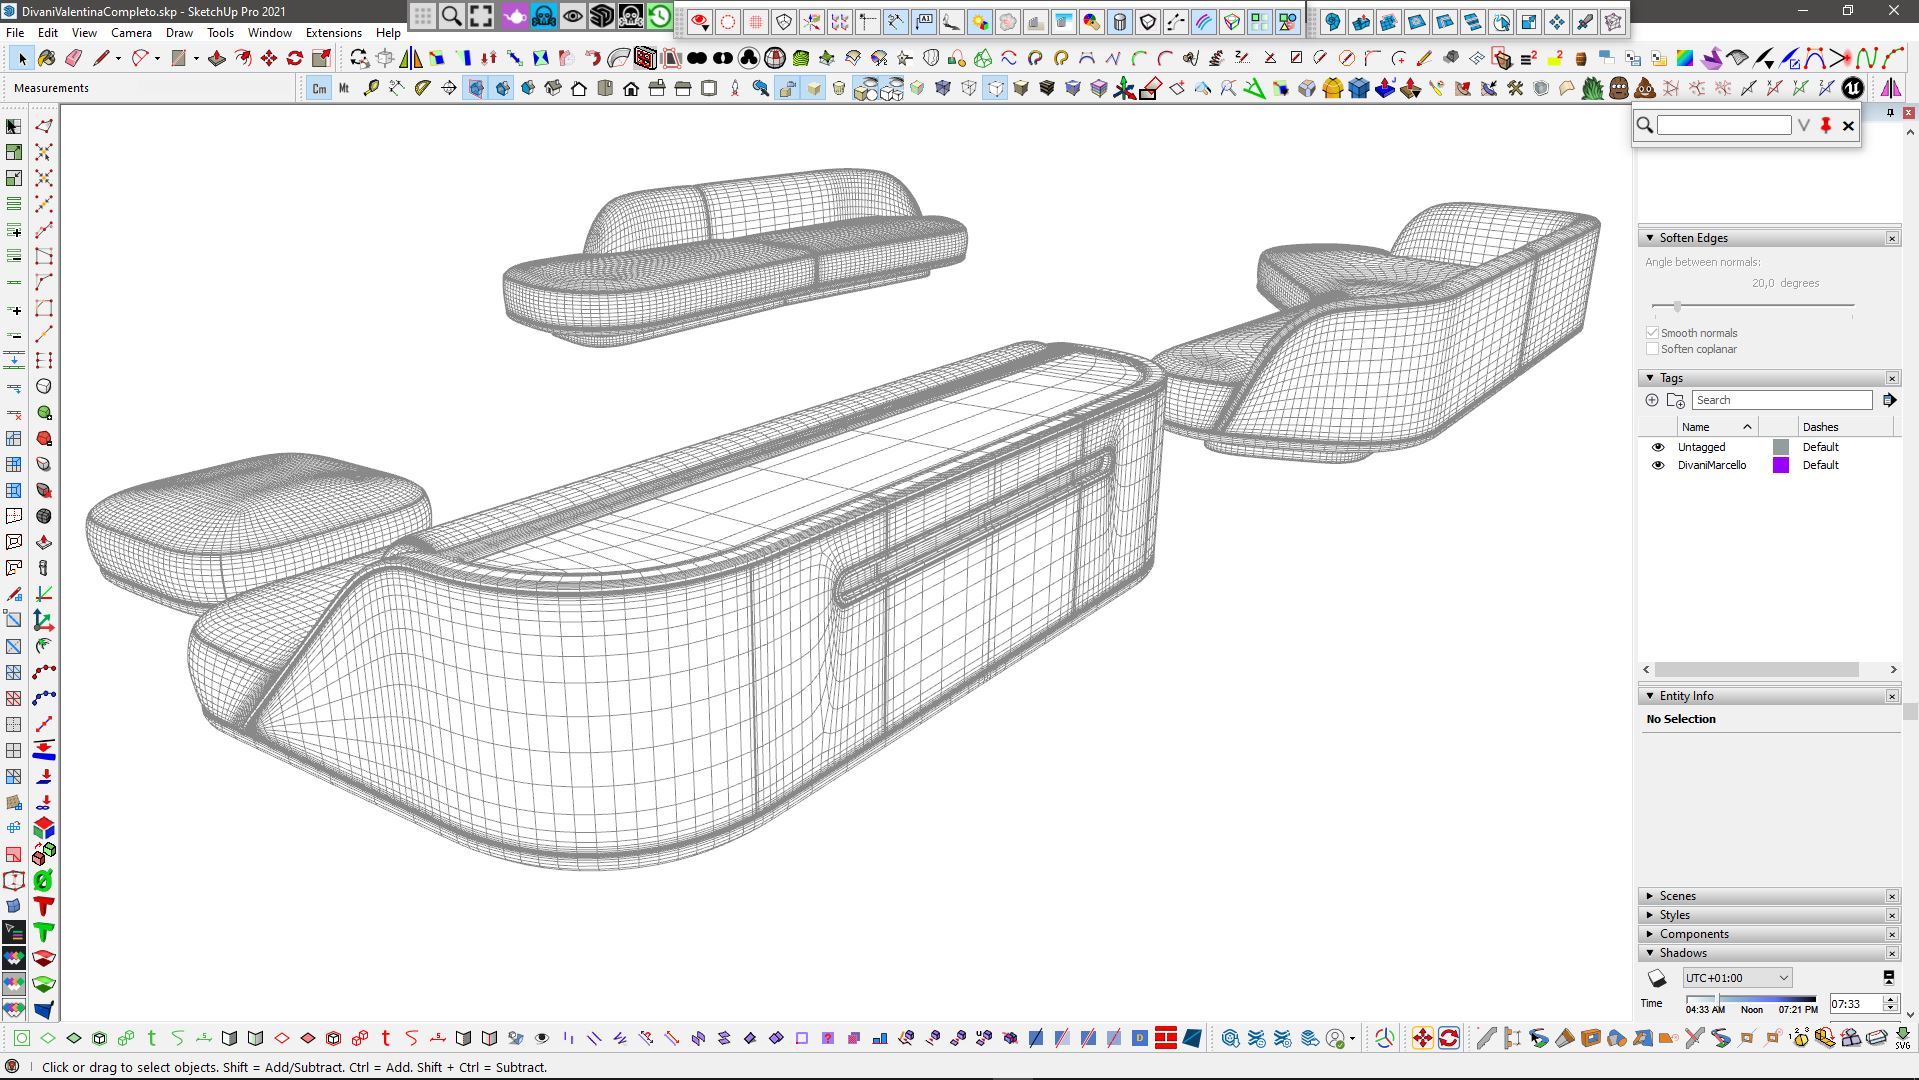
Task: Click the gray Untagged color swatch
Action: (1780, 447)
